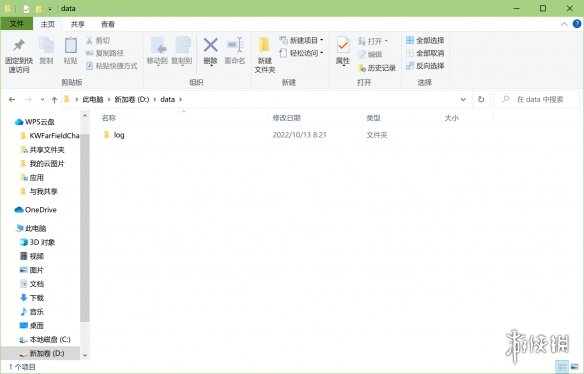Screen dimensions: 584x374
Task: Click the red X Delete (删除) icon
Action: click(210, 45)
